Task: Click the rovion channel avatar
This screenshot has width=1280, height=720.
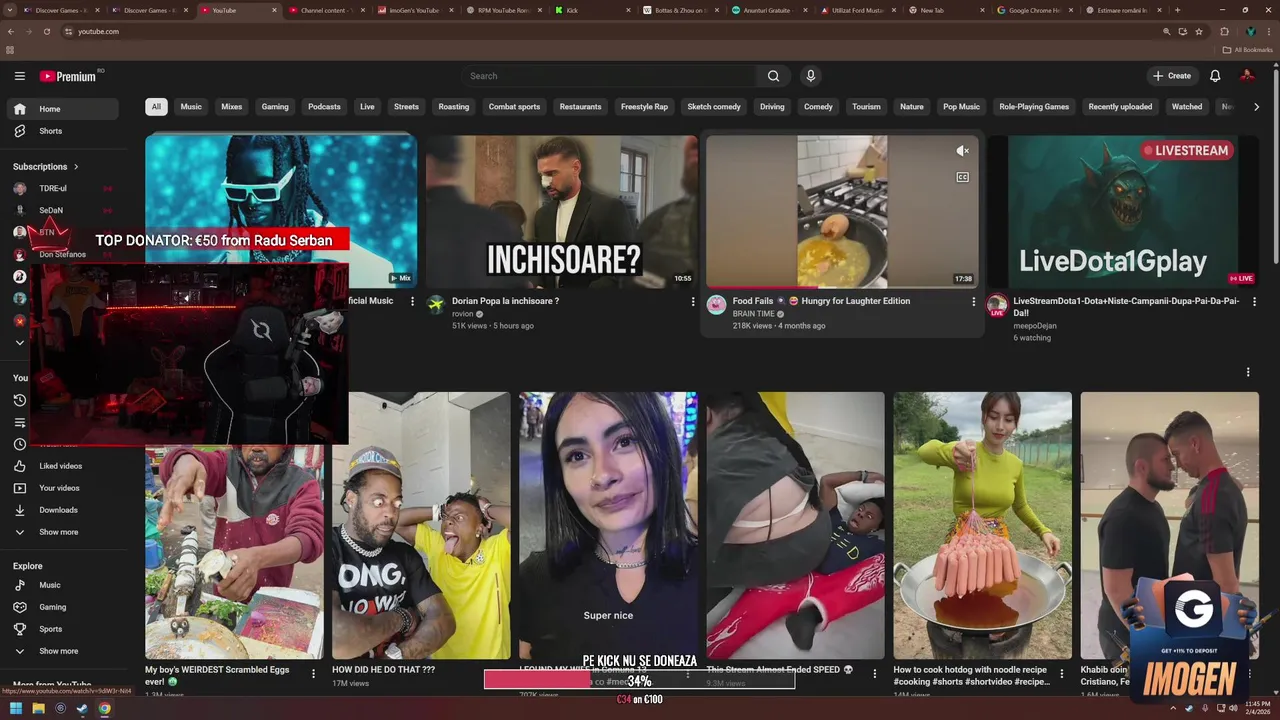Action: tap(436, 305)
